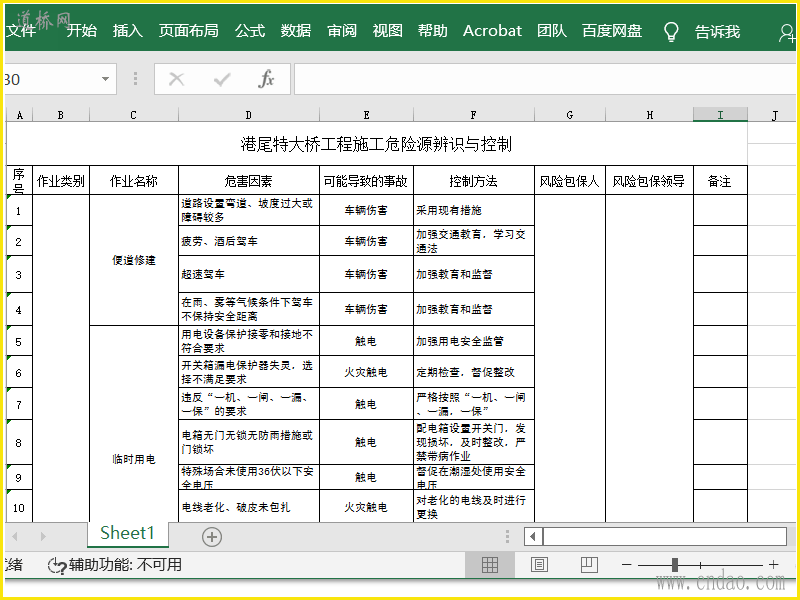Select the 采用现有措施 cell
Viewport: 800px width, 600px height.
(x=474, y=210)
